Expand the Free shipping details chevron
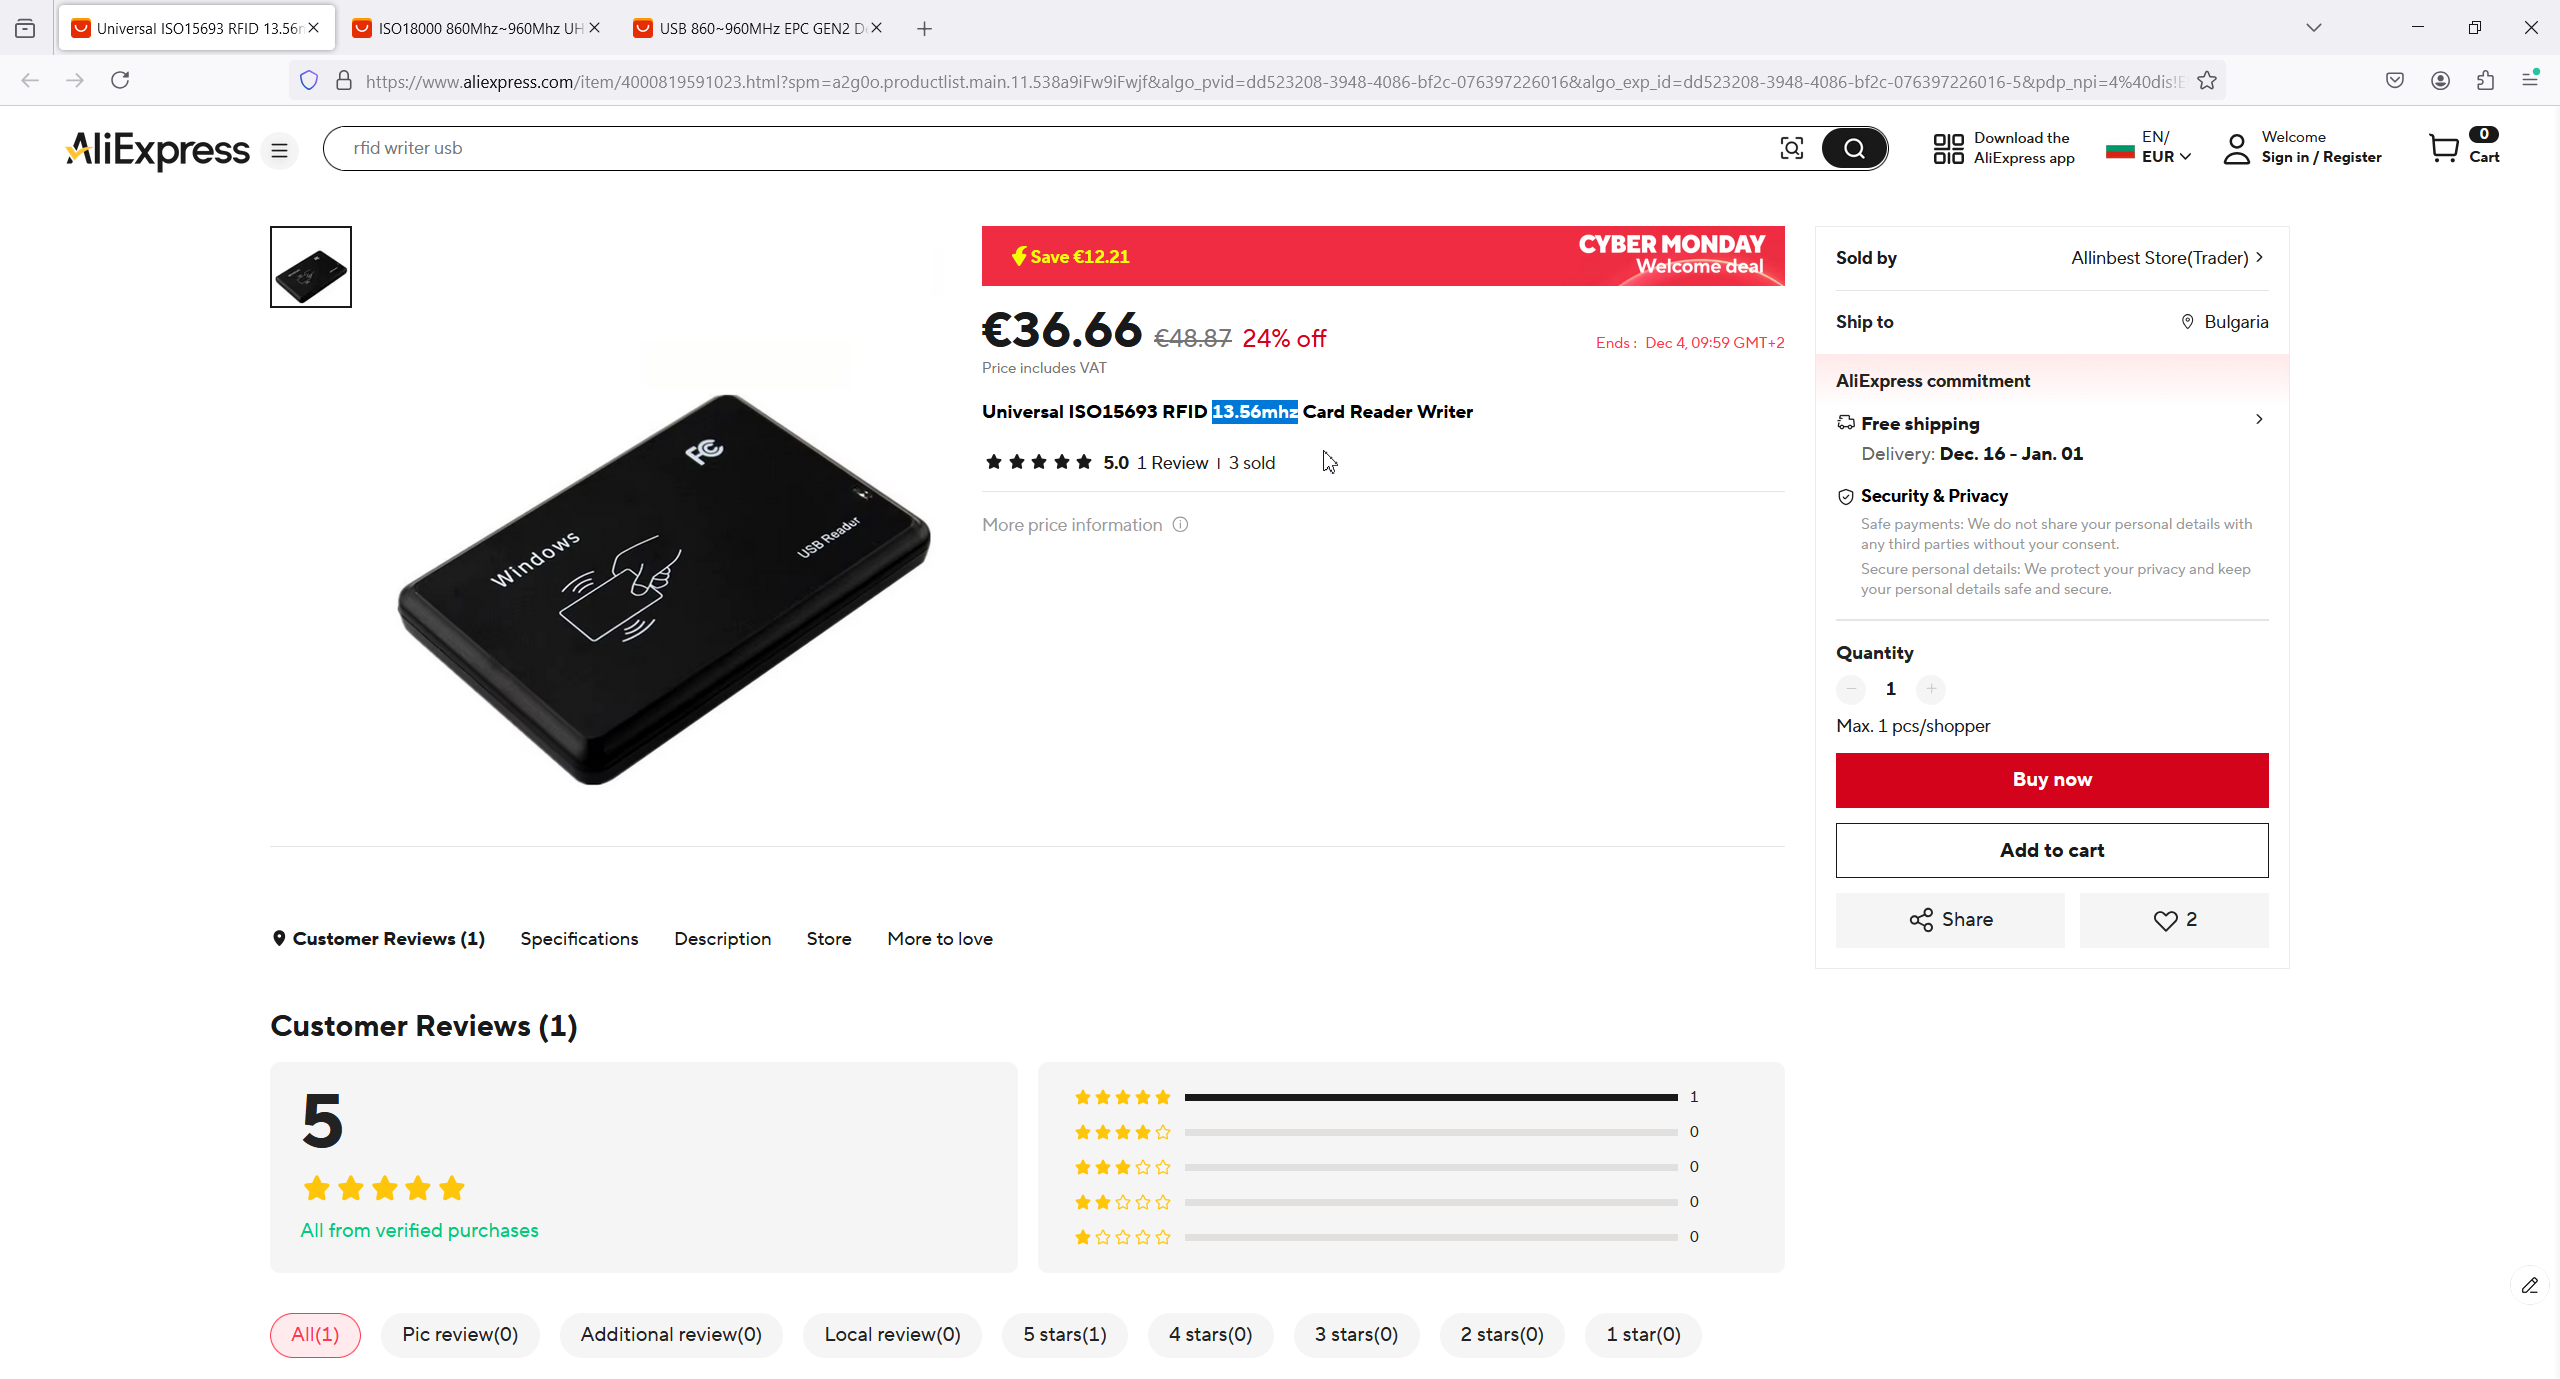Viewport: 2560px width, 1379px height. tap(2259, 420)
